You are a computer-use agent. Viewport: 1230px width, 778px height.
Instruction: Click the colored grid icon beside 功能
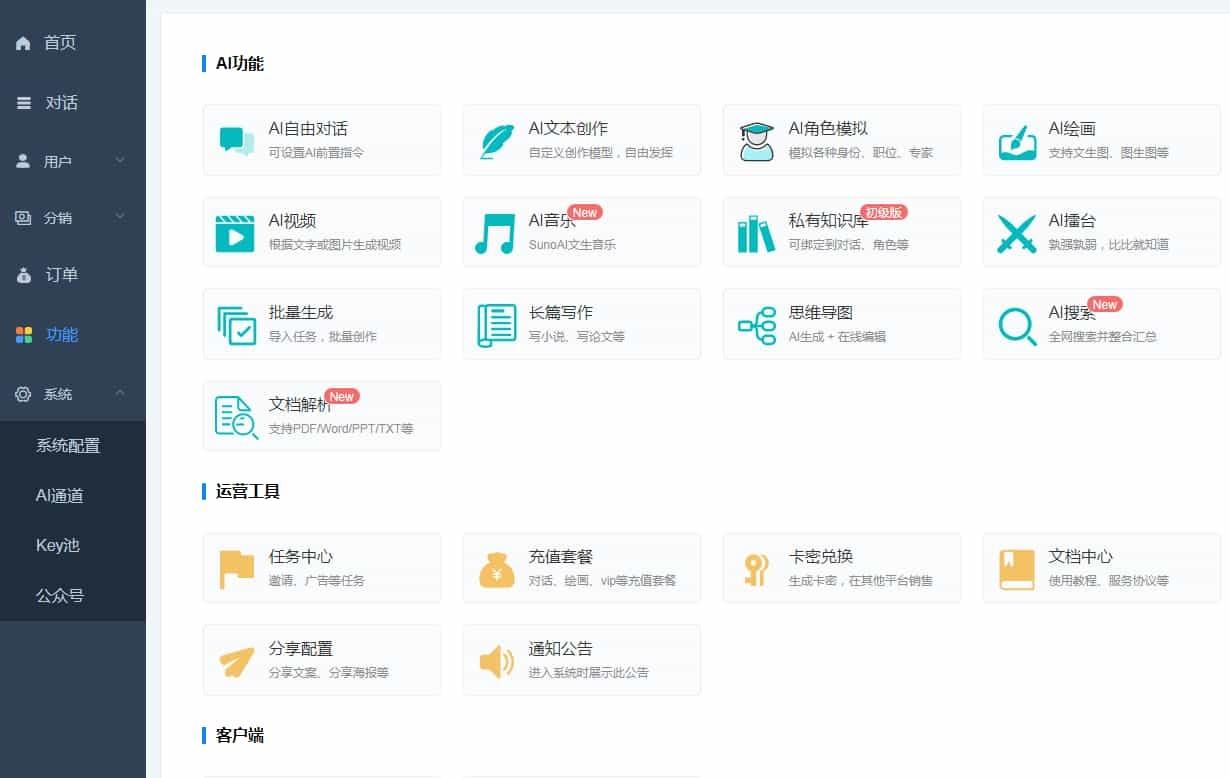(x=24, y=335)
